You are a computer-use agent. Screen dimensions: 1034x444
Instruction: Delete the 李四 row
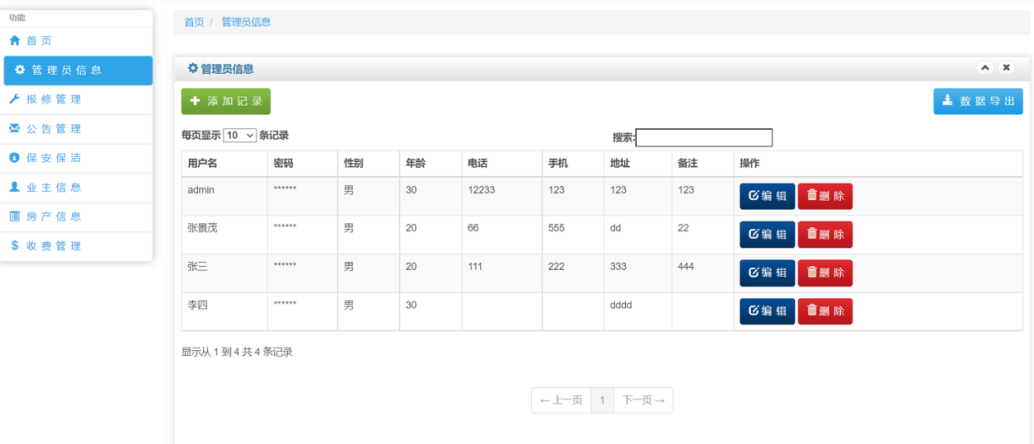click(825, 312)
